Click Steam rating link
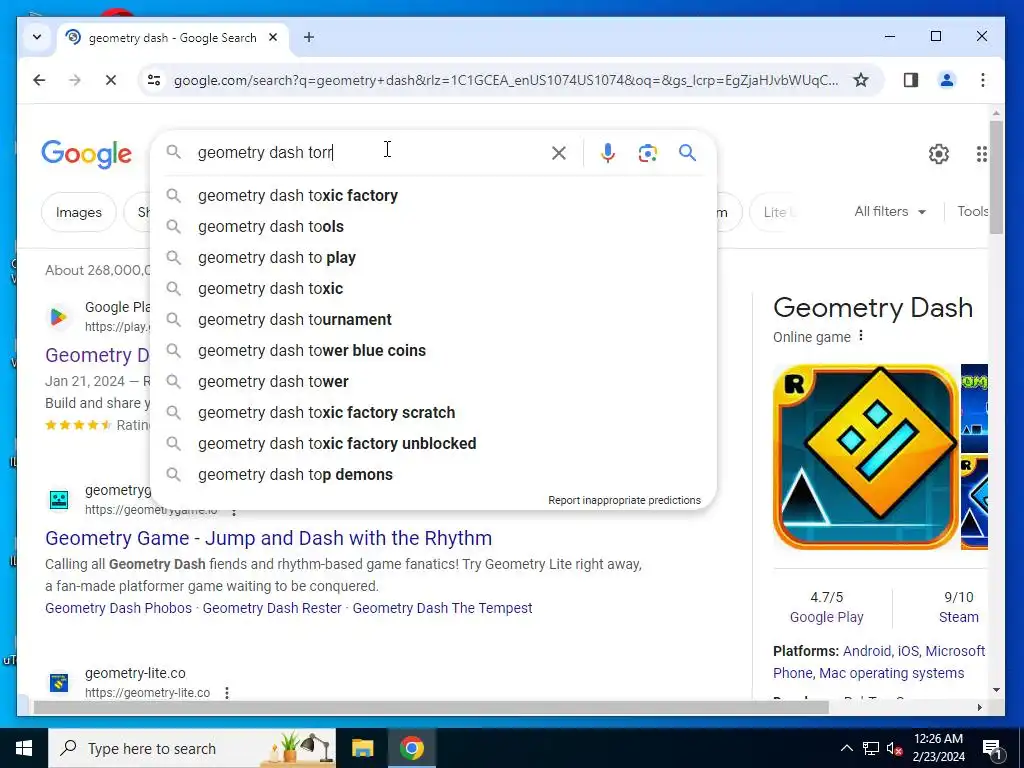This screenshot has height=768, width=1024. [959, 617]
